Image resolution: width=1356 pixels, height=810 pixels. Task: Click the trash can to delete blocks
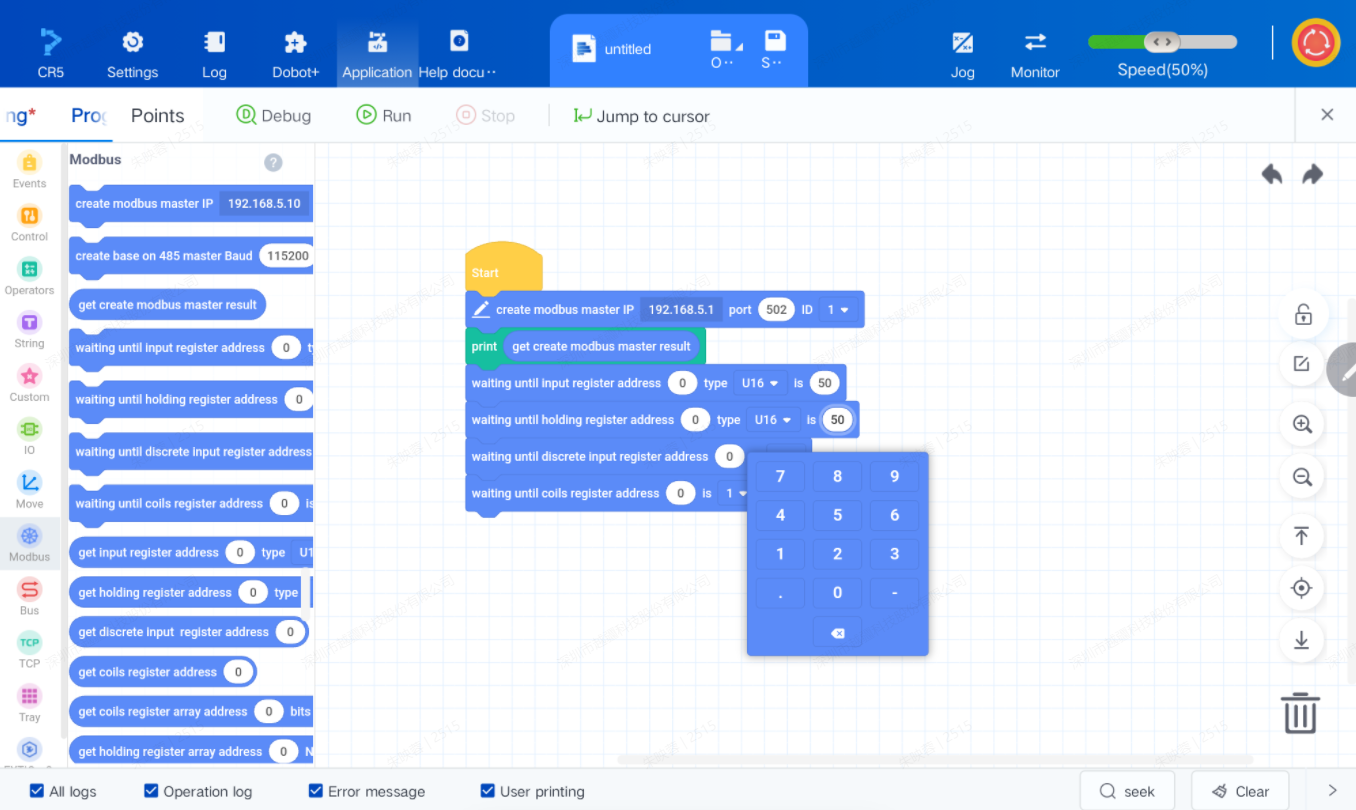point(1300,713)
